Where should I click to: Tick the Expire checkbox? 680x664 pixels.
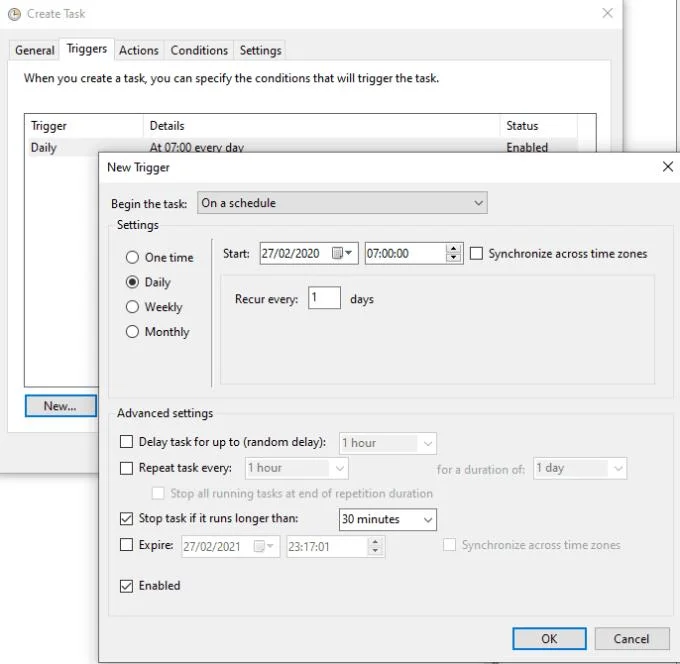(126, 545)
